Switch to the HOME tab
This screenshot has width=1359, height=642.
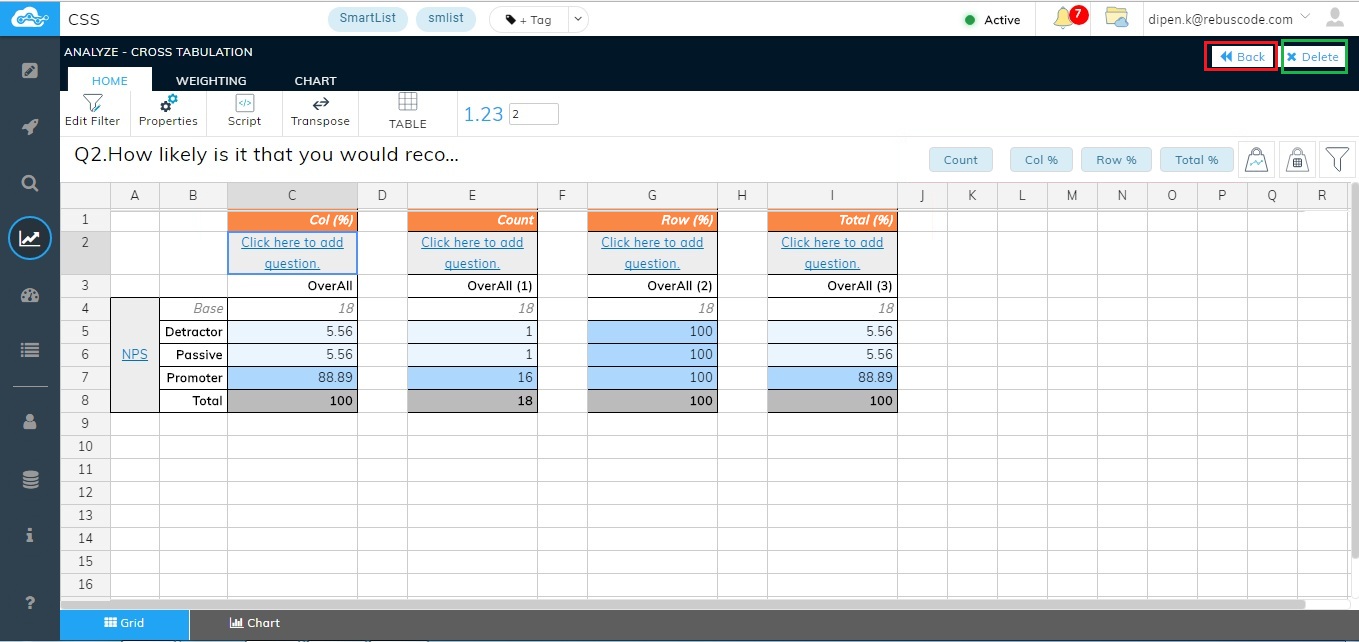pyautogui.click(x=110, y=80)
